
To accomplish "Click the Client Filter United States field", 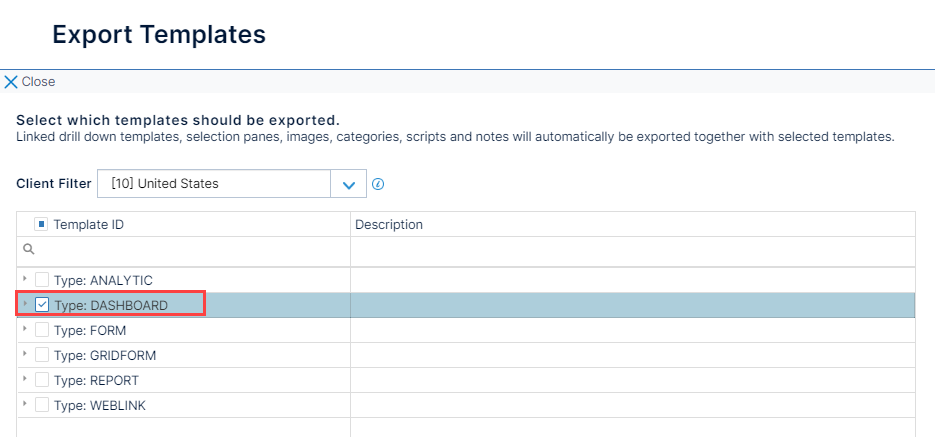I will point(214,184).
